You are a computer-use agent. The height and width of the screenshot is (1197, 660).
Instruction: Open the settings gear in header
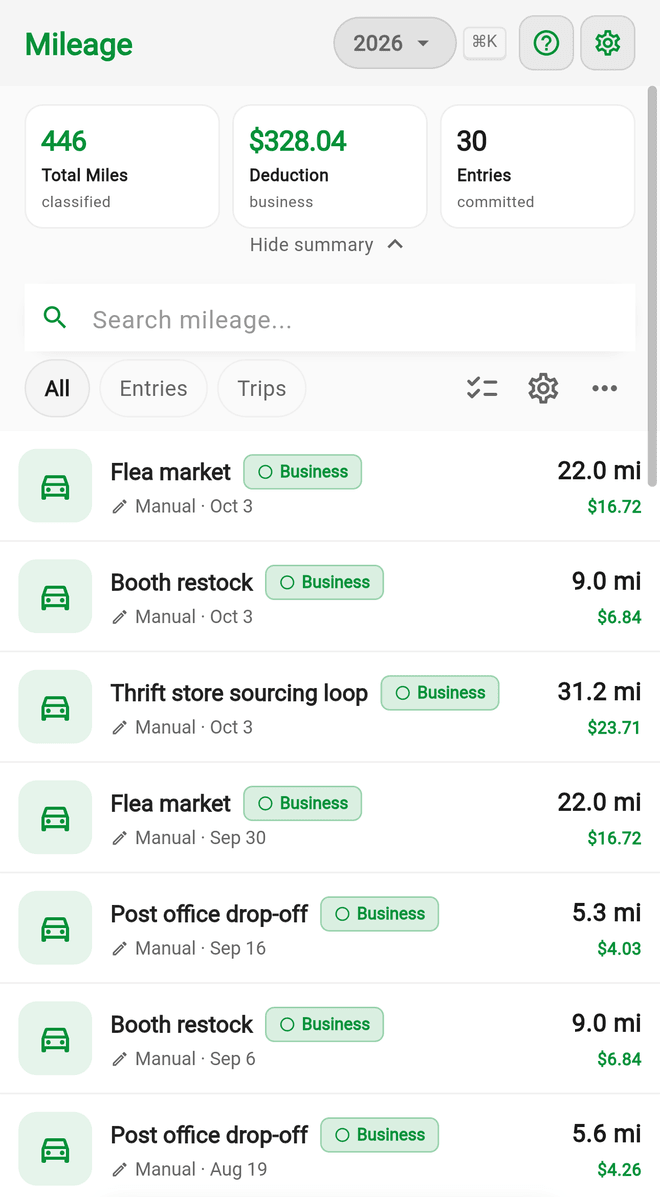point(607,43)
